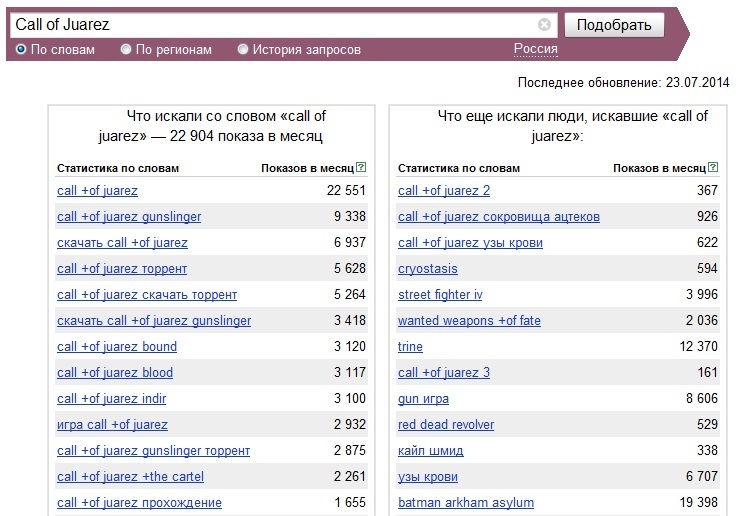The image size is (740, 516).
Task: Open the red dead revolver link
Action: point(446,424)
